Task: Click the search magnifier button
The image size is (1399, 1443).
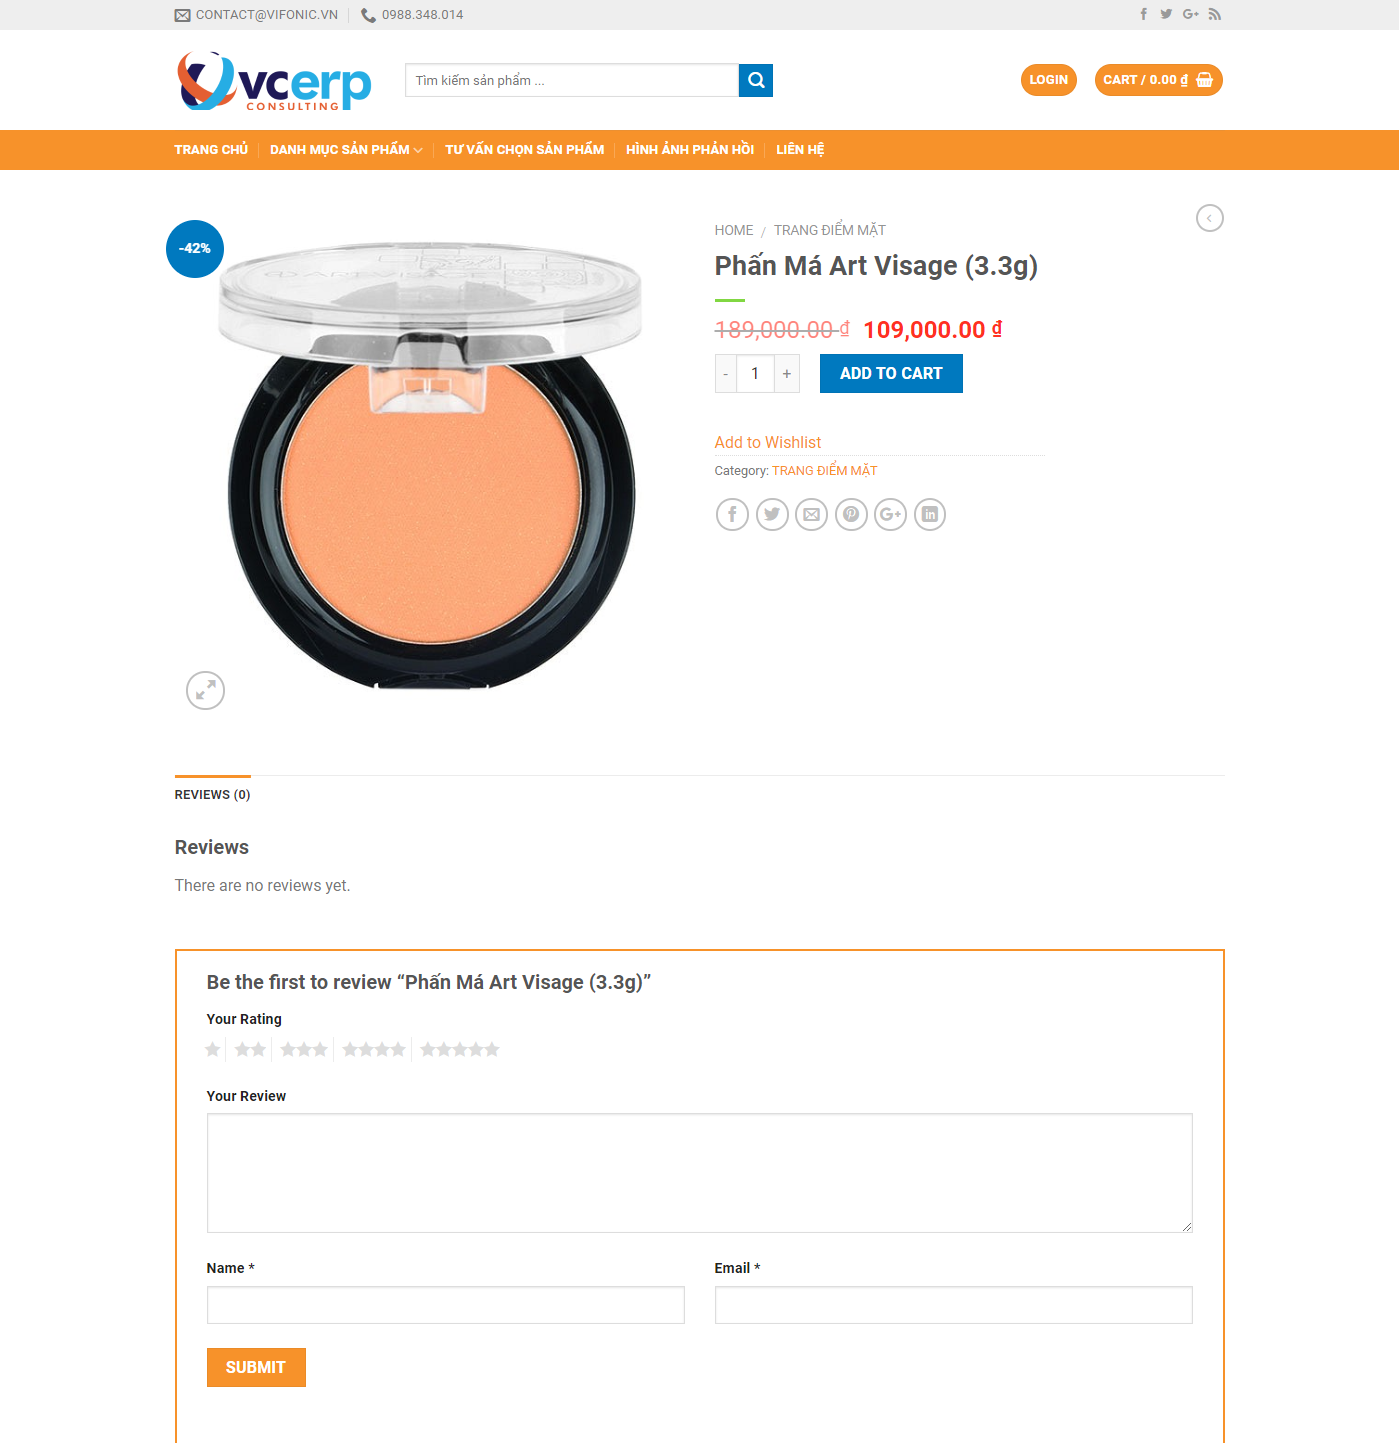Action: (x=756, y=80)
